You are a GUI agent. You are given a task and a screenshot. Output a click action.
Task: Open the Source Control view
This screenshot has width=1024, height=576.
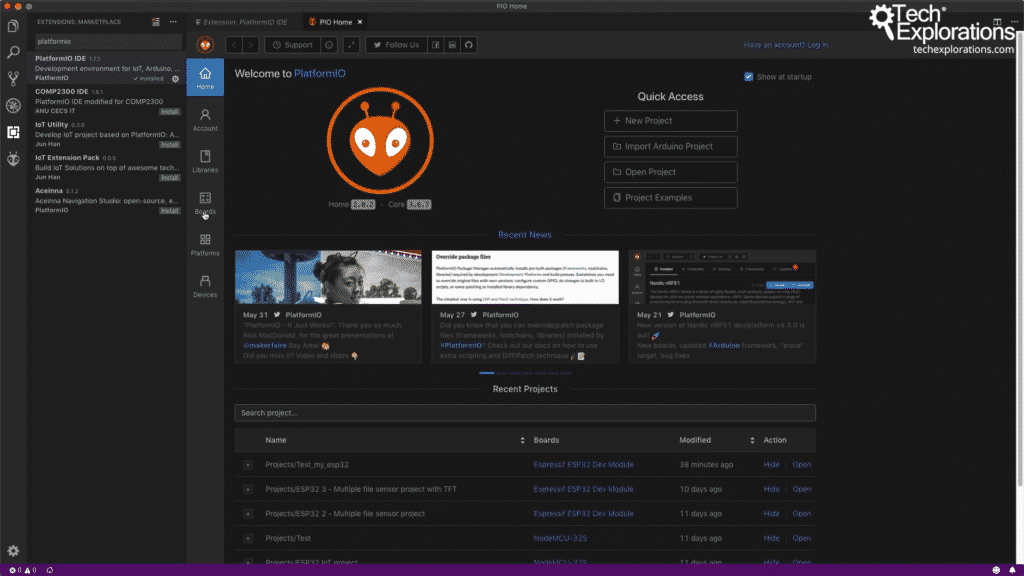click(13, 79)
